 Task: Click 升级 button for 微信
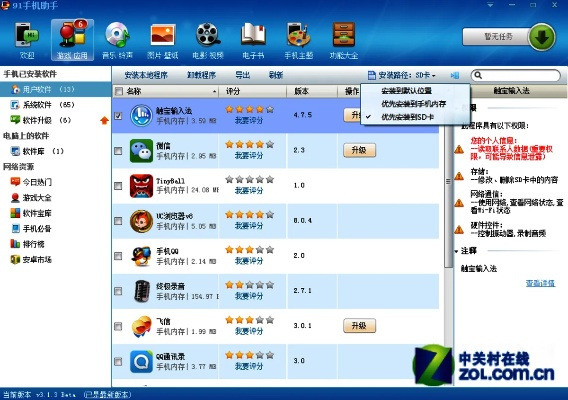click(359, 150)
